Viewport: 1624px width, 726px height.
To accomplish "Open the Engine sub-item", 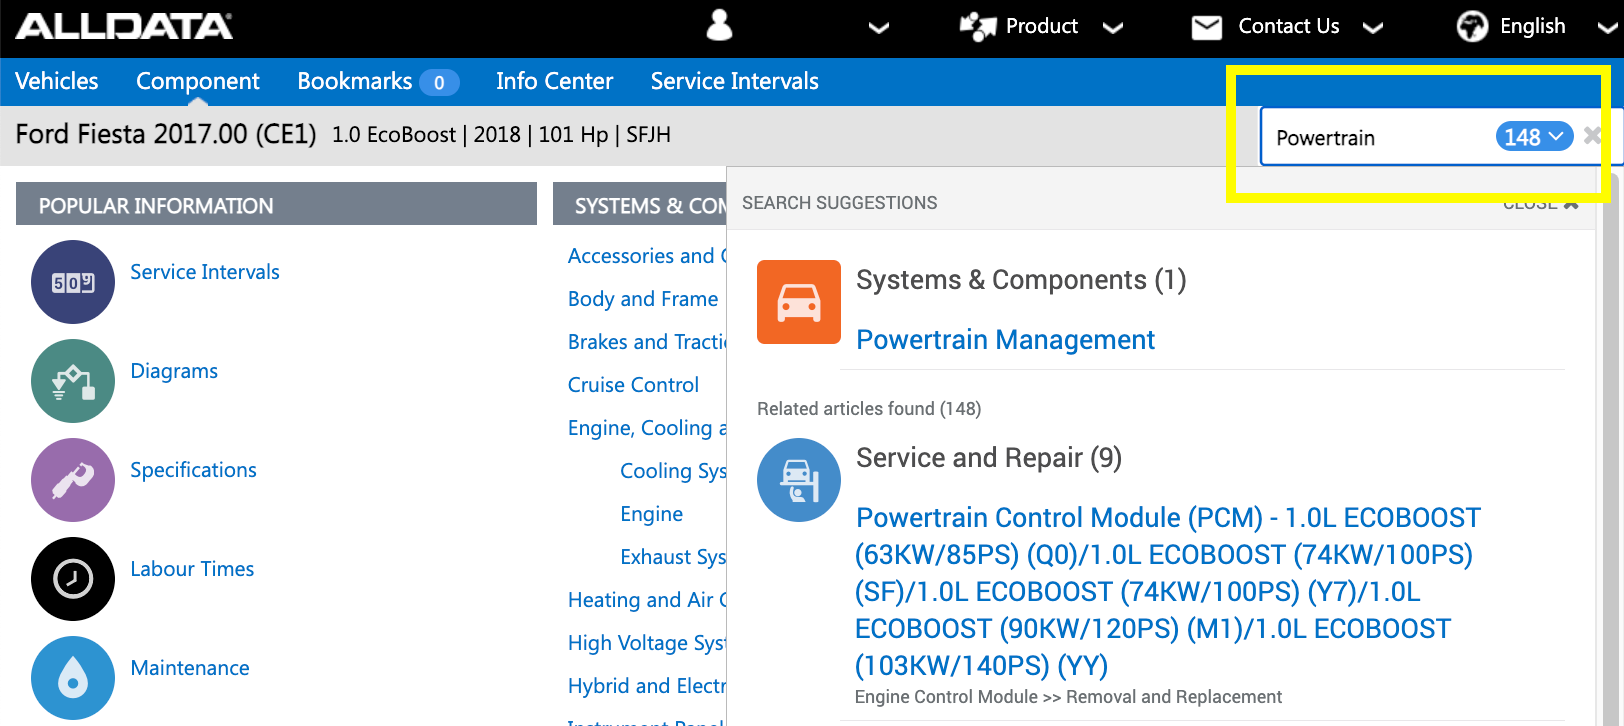I will [x=652, y=514].
